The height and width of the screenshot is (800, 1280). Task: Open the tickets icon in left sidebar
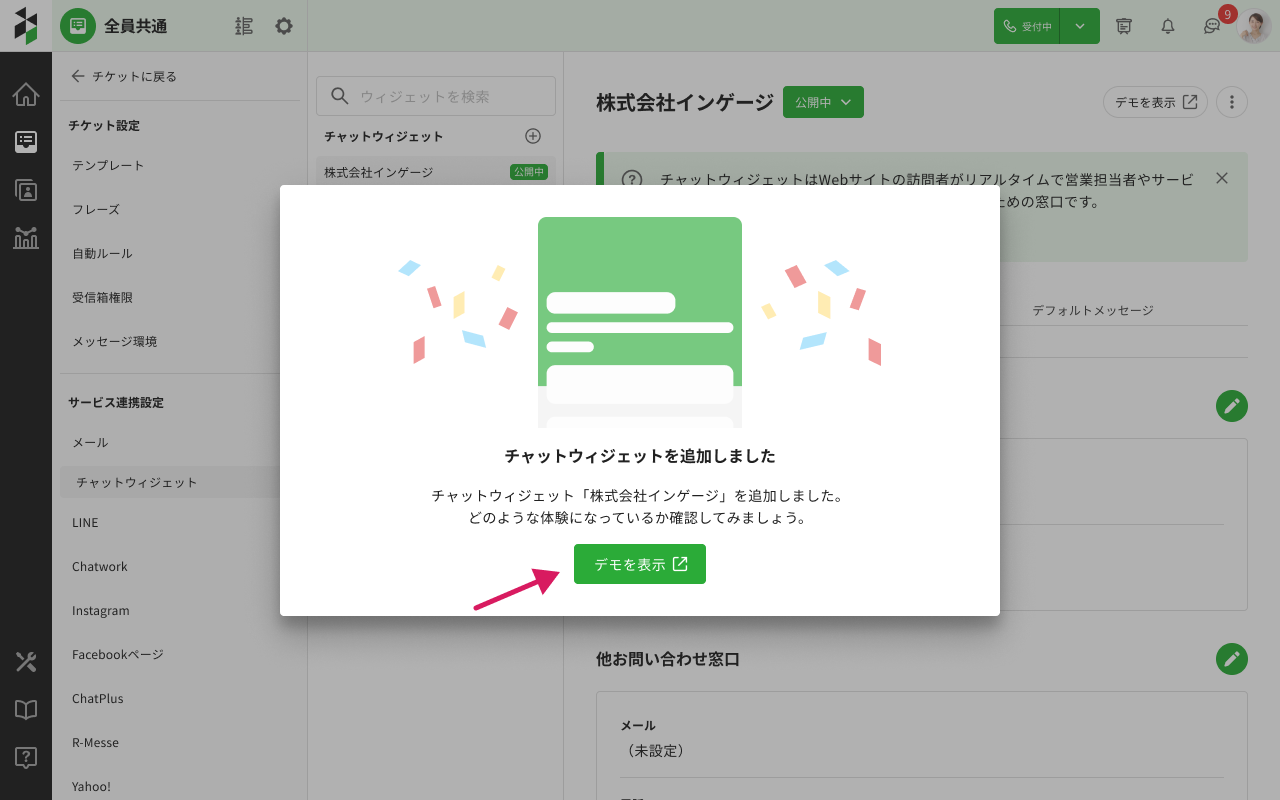tap(26, 142)
